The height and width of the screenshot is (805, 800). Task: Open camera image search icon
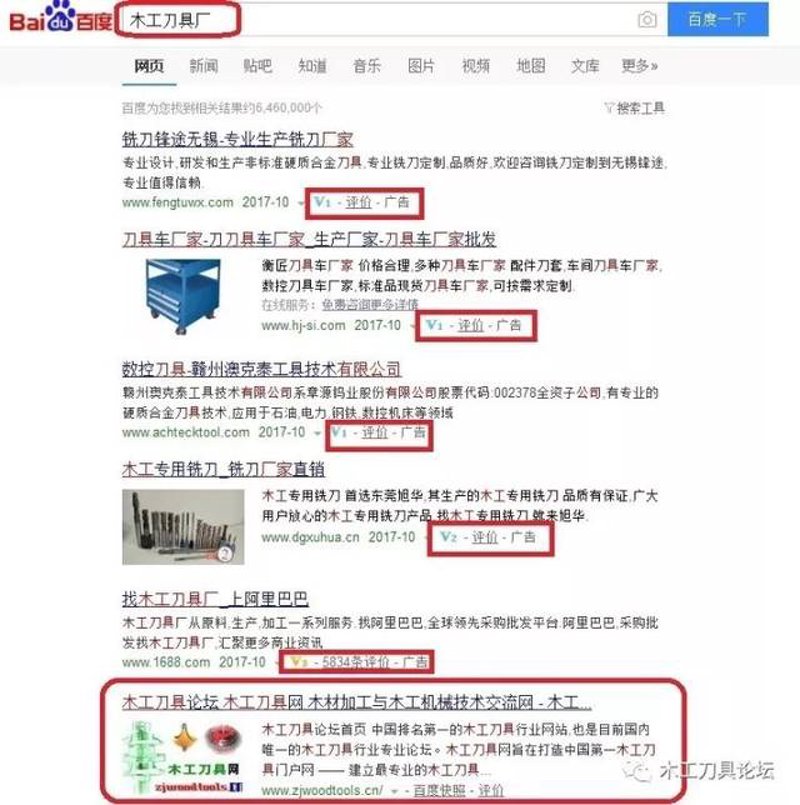[647, 20]
